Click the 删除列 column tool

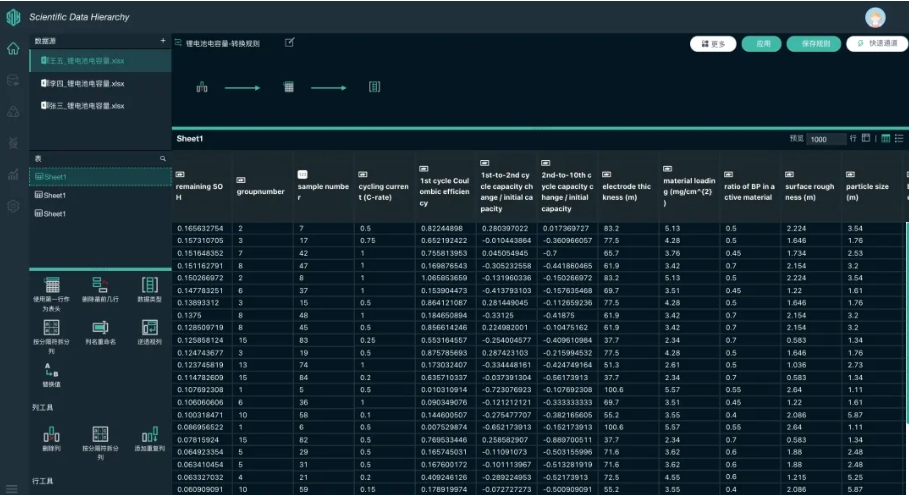[x=52, y=434]
